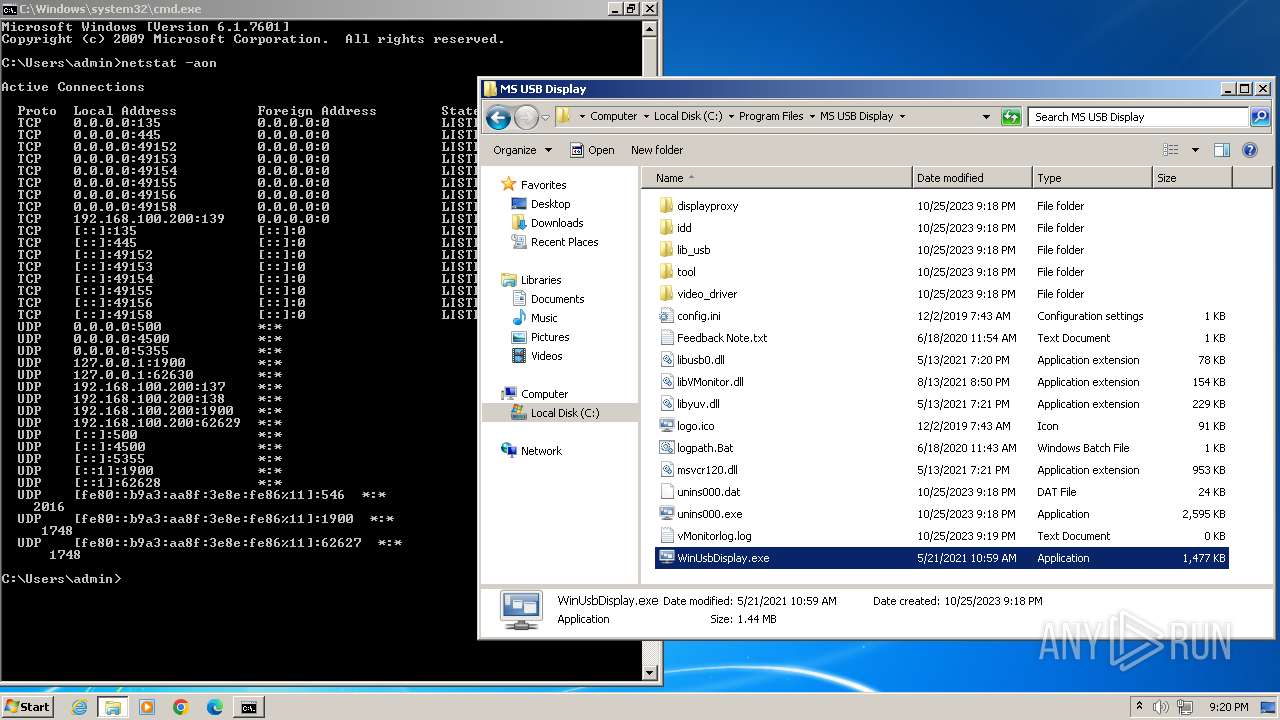
Task: Open the Help question mark icon
Action: (1249, 150)
